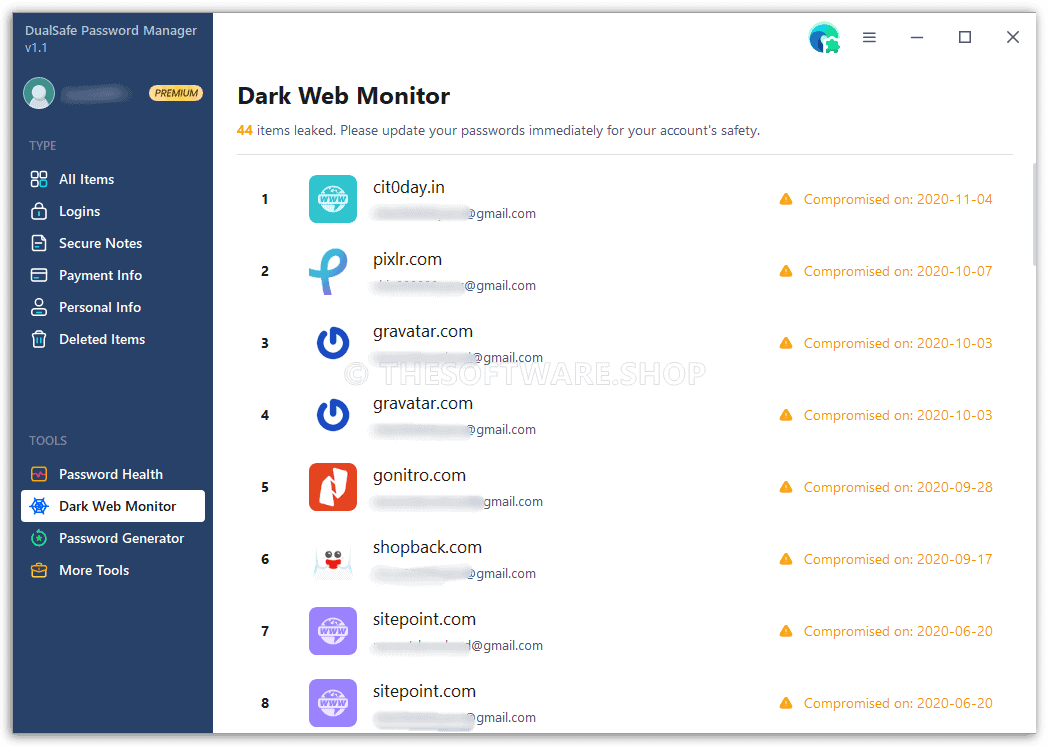1048x746 pixels.
Task: Click the Password Health heartbeat icon
Action: click(39, 475)
